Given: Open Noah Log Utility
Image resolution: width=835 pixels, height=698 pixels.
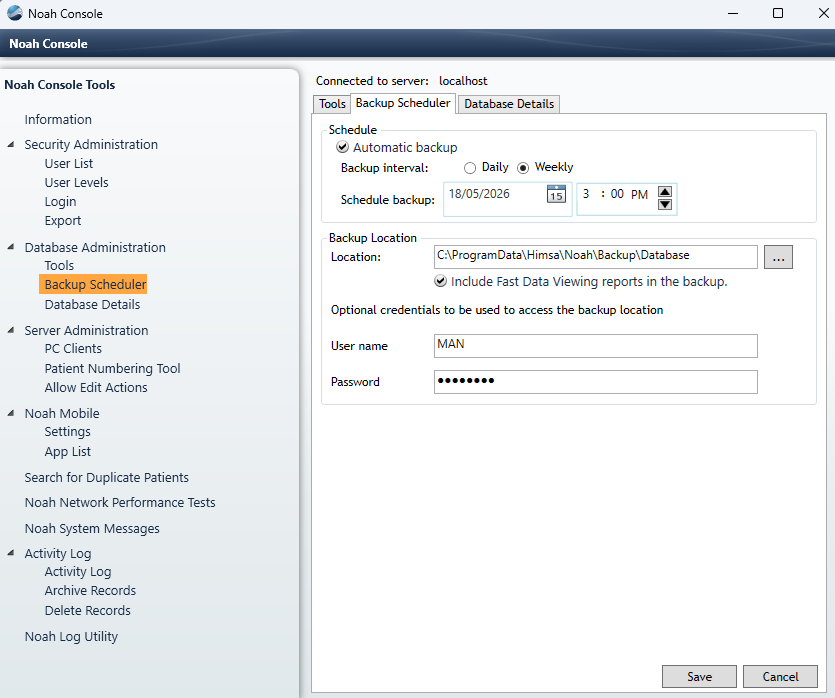Looking at the screenshot, I should pos(71,637).
